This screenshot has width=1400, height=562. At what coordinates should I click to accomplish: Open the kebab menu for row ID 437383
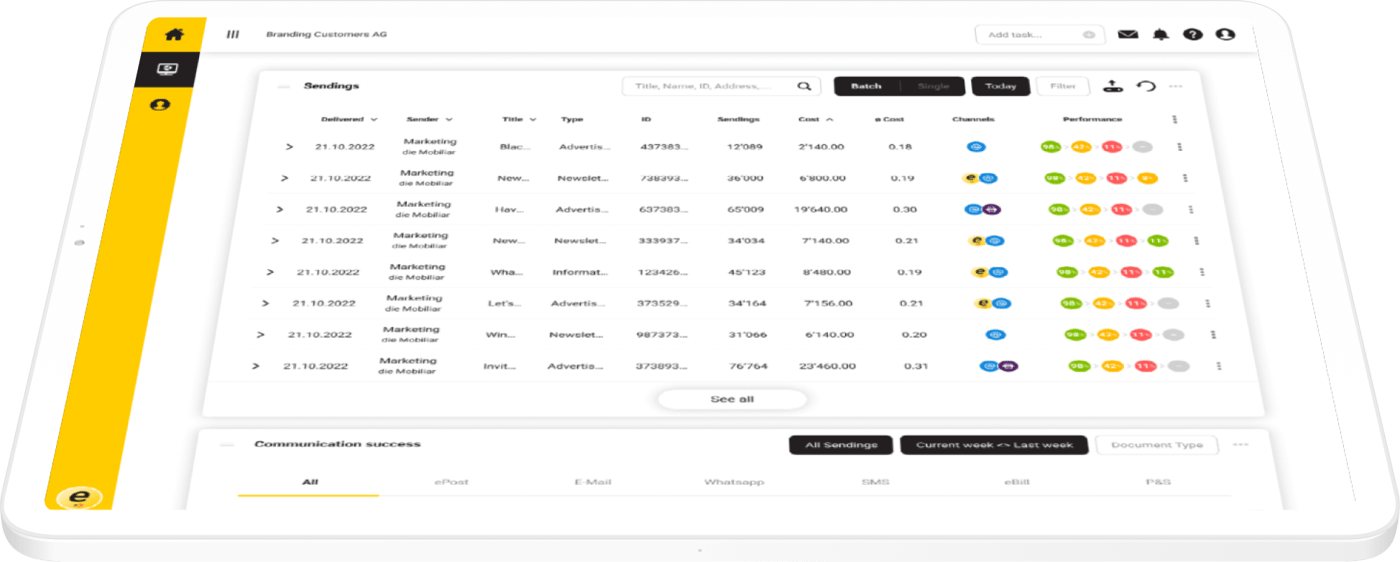click(1180, 147)
